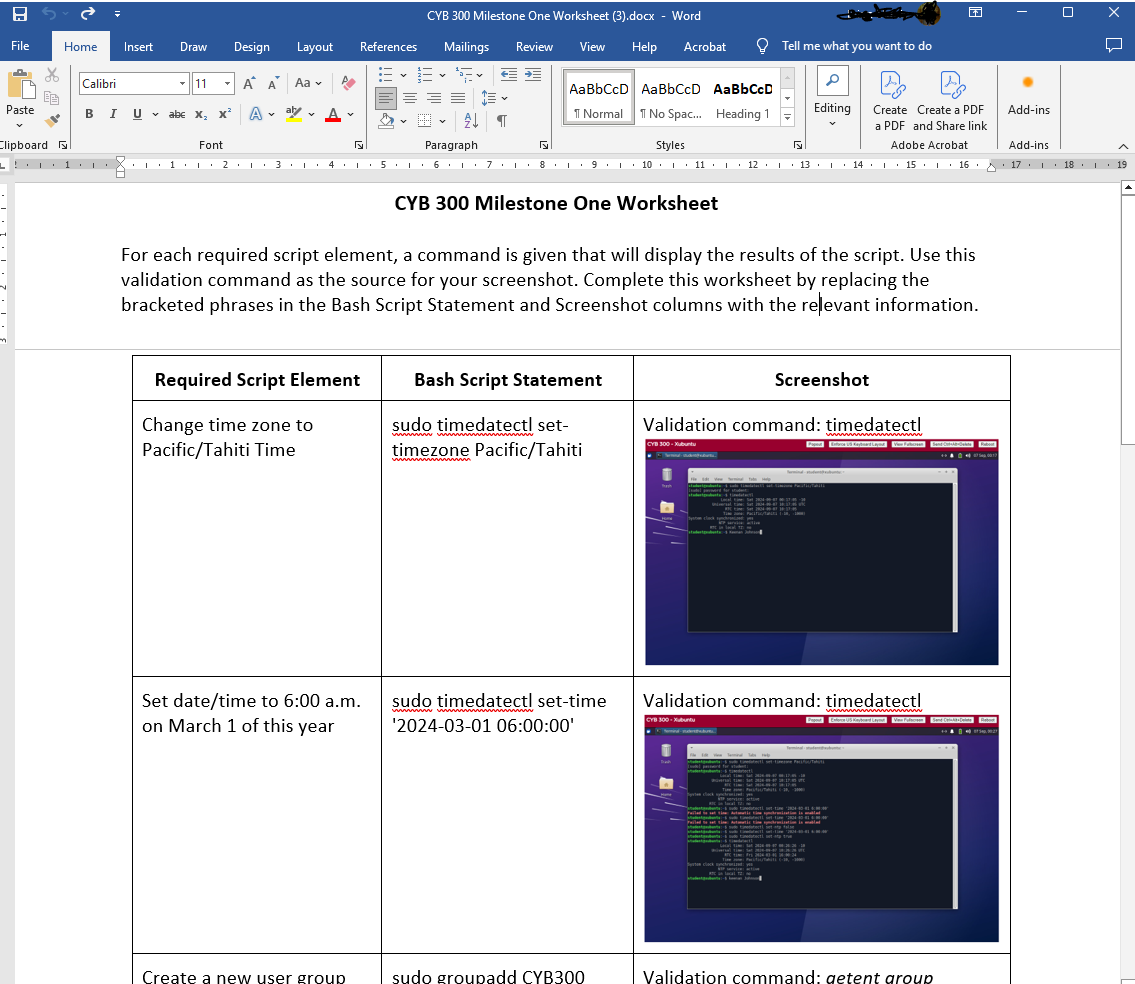
Task: Toggle Bold formatting
Action: [x=89, y=114]
